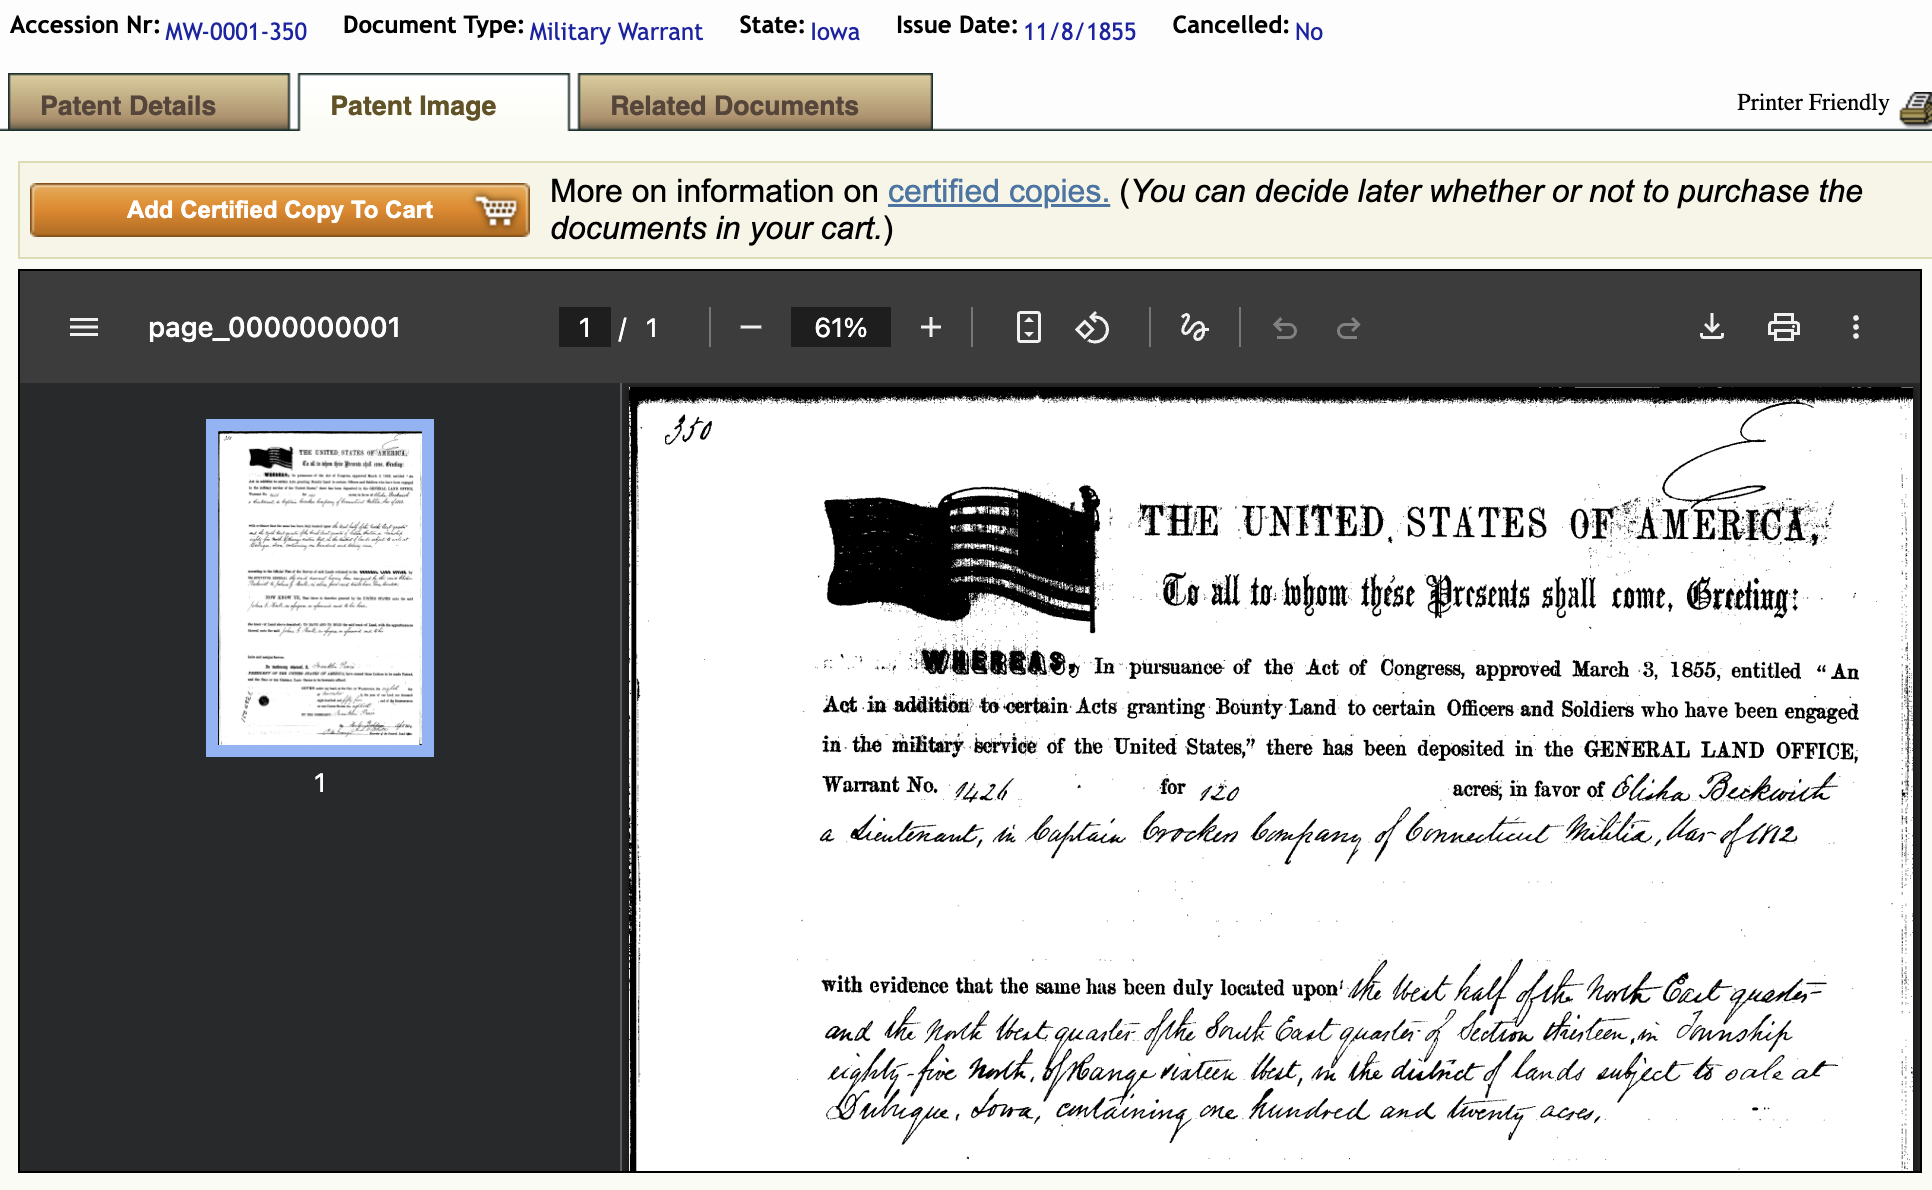Click the shopping cart icon
1932x1190 pixels.
(x=496, y=210)
